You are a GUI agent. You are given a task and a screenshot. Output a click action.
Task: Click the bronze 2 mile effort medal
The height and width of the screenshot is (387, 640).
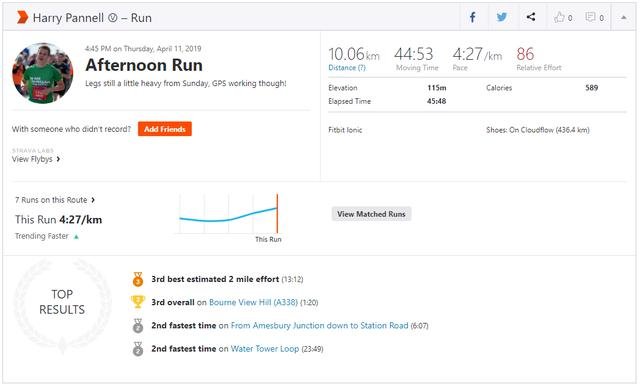click(x=138, y=279)
